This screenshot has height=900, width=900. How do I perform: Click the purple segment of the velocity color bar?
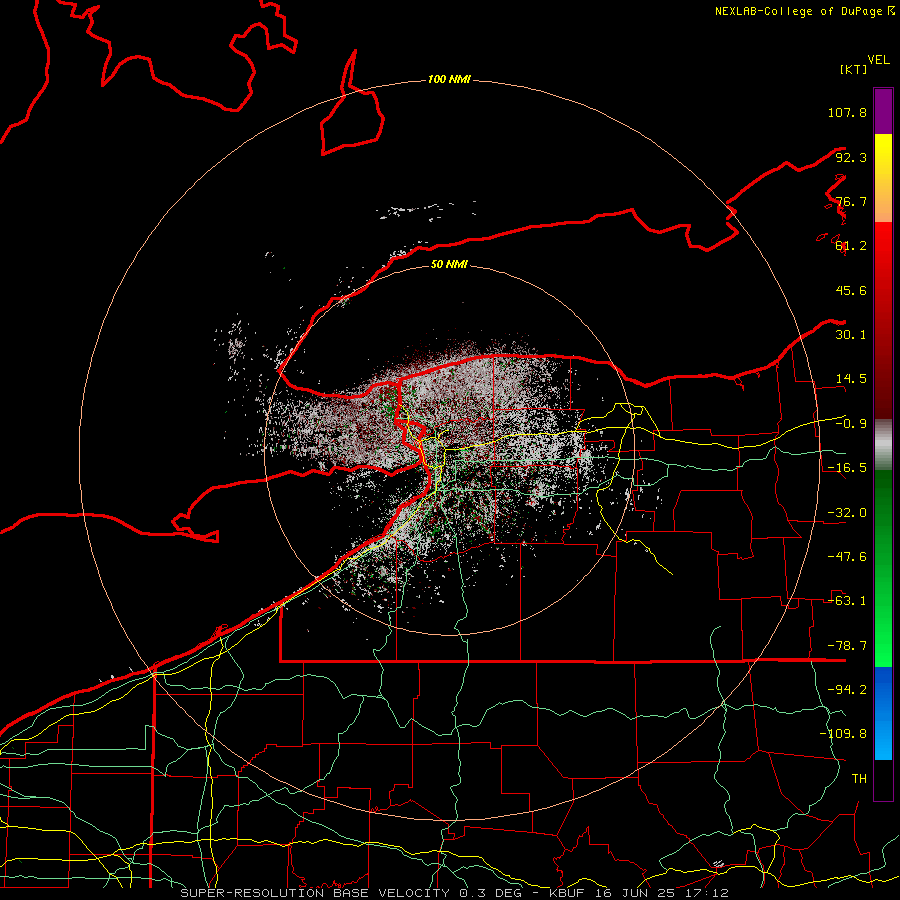(883, 111)
